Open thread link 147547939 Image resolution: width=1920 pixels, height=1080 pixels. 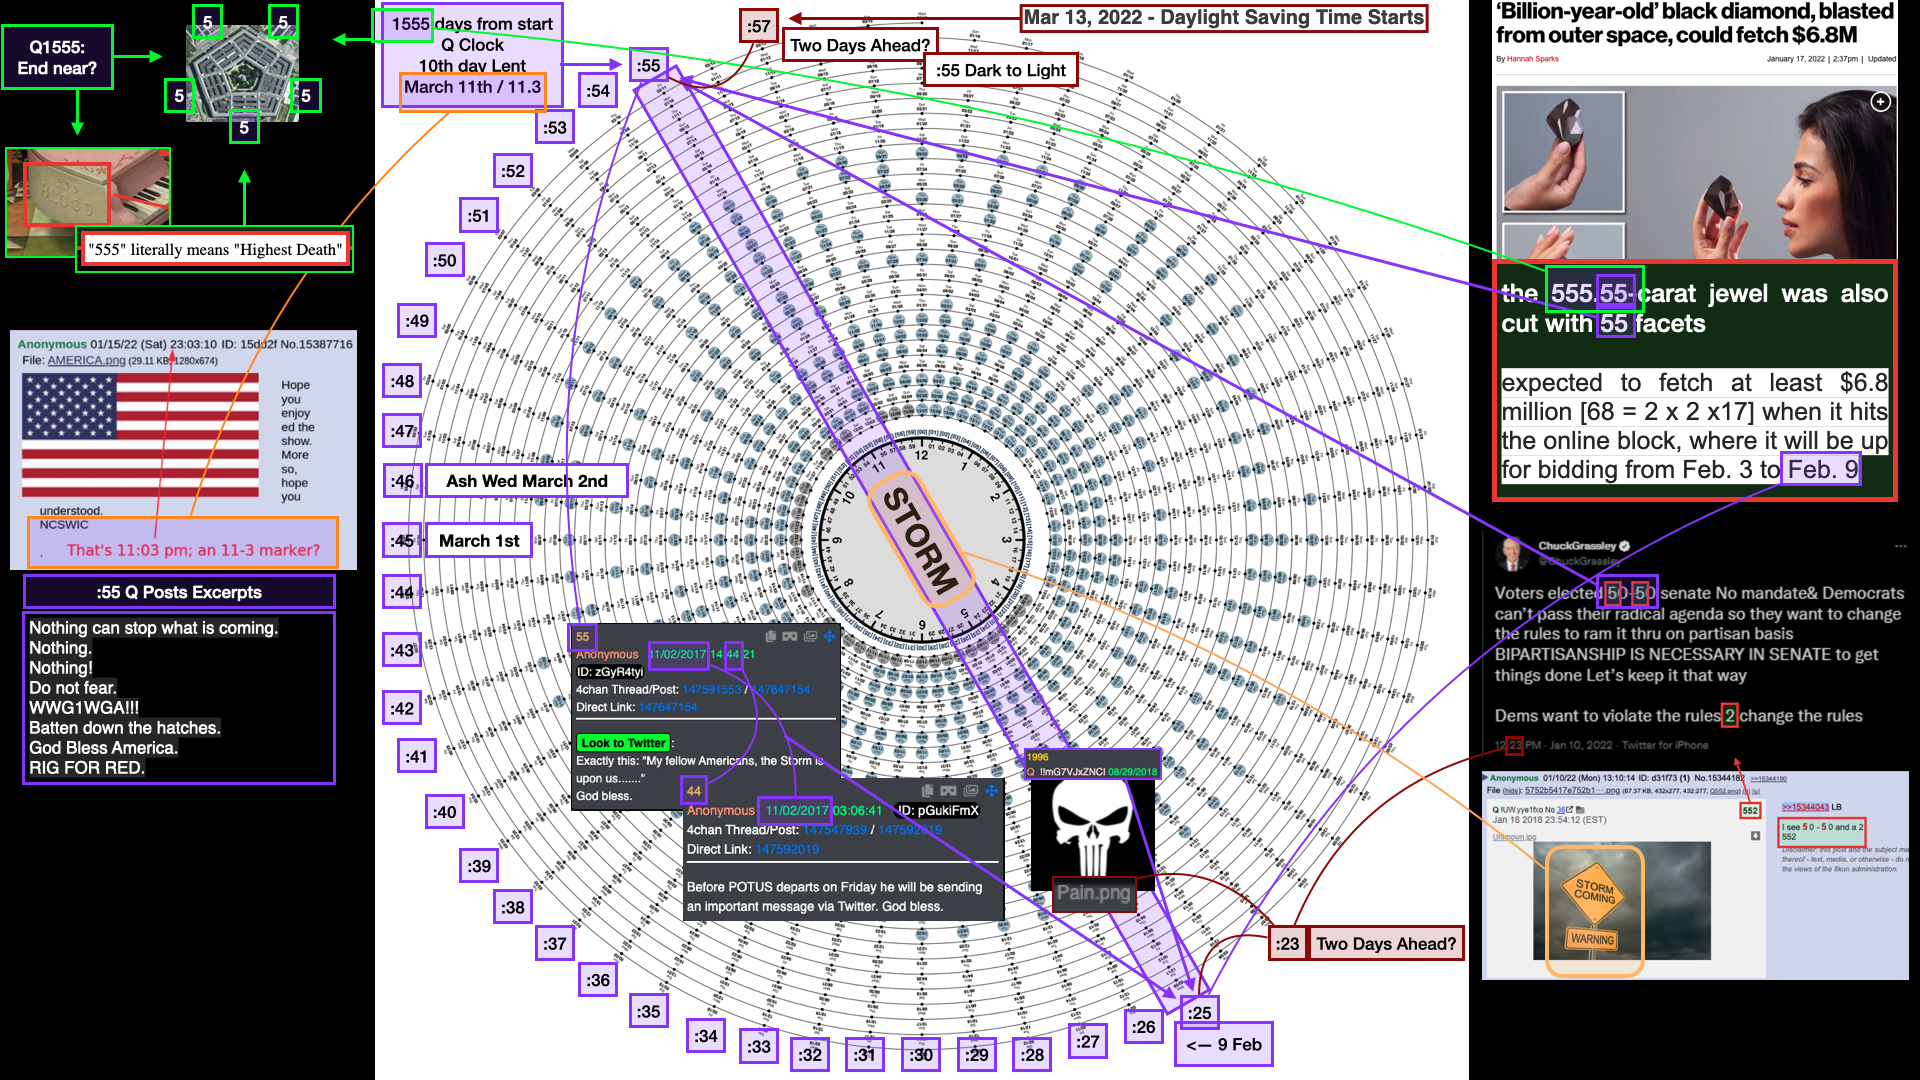[x=835, y=830]
